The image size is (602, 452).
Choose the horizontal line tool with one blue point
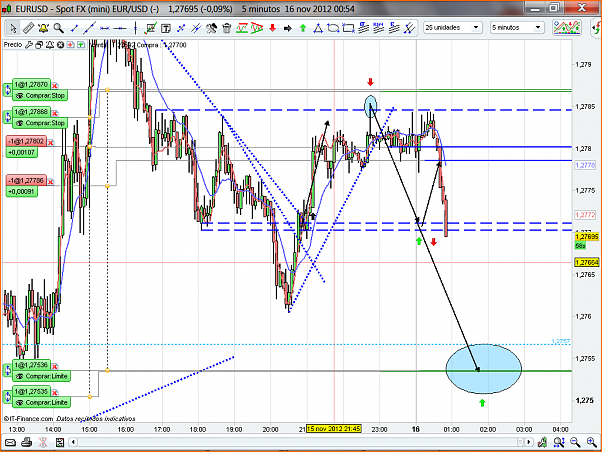tap(120, 28)
